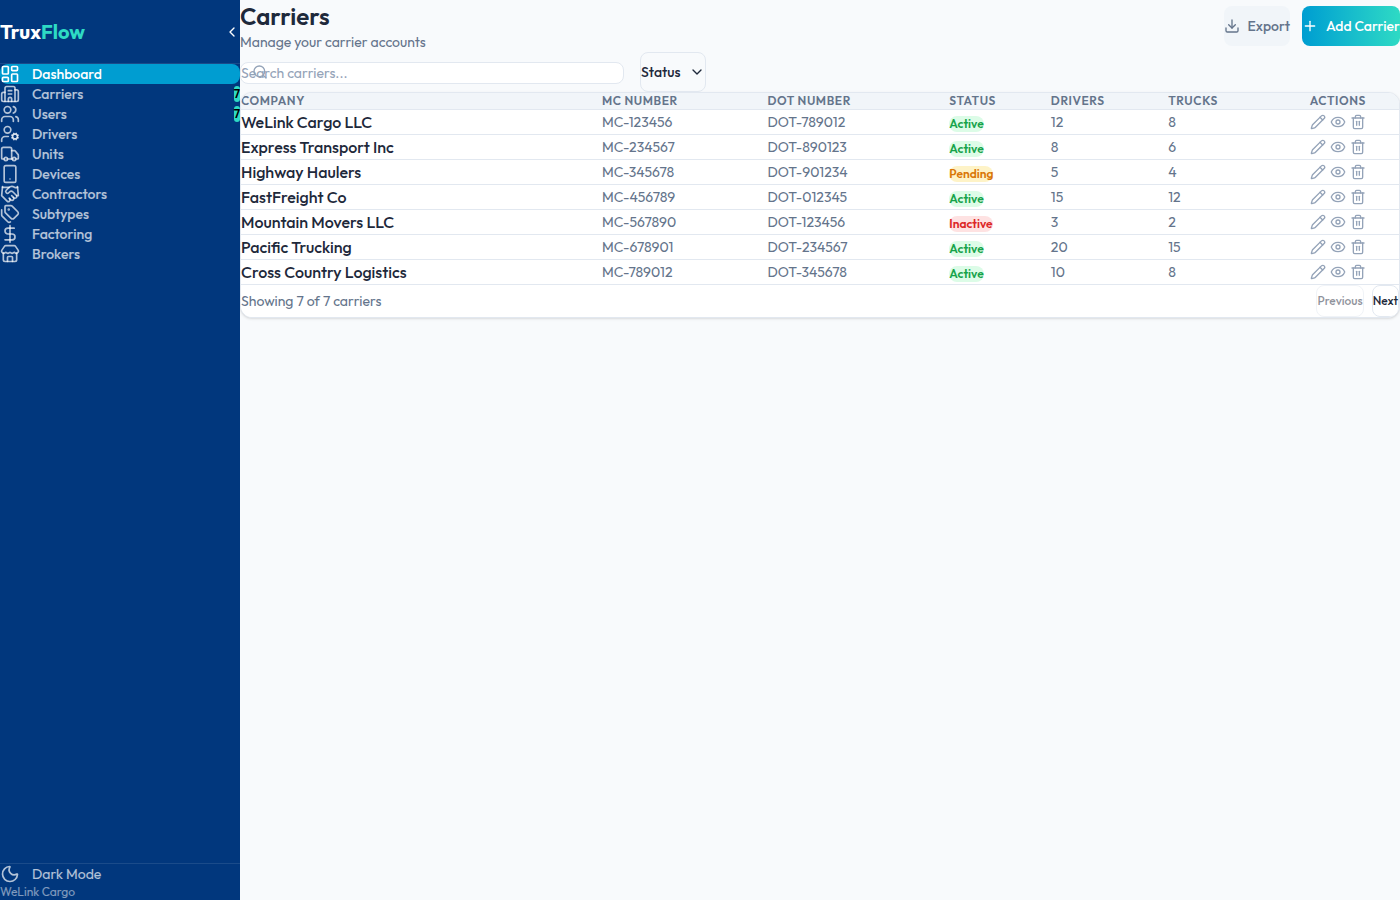The height and width of the screenshot is (900, 1400).
Task: Click the edit pencil for WeLink Cargo LLC
Action: [1317, 122]
